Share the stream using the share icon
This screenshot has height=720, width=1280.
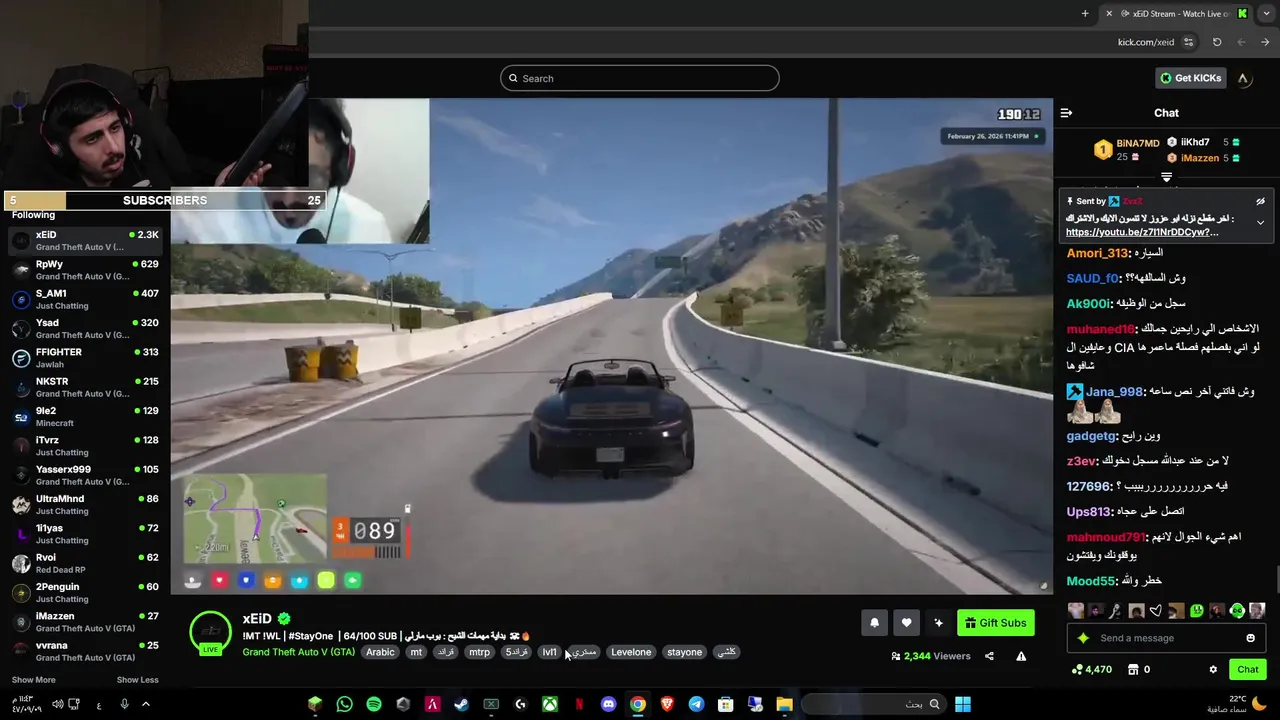(989, 656)
